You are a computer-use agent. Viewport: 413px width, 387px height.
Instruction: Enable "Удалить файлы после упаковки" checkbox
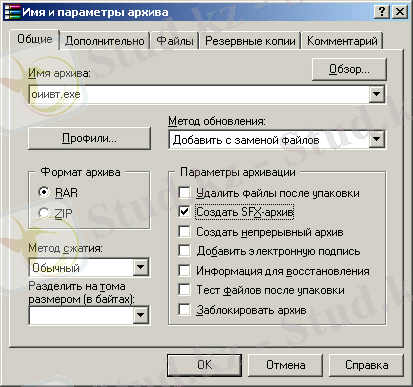pos(184,192)
